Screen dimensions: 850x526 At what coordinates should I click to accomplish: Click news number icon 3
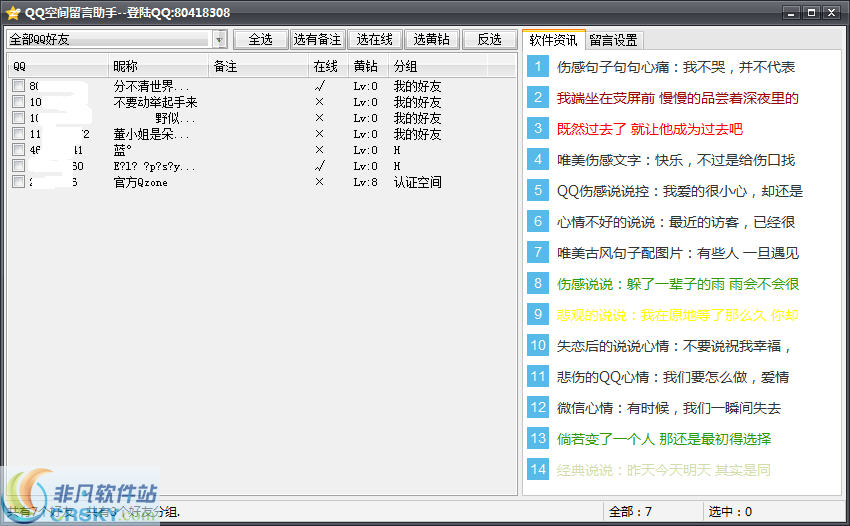(538, 129)
